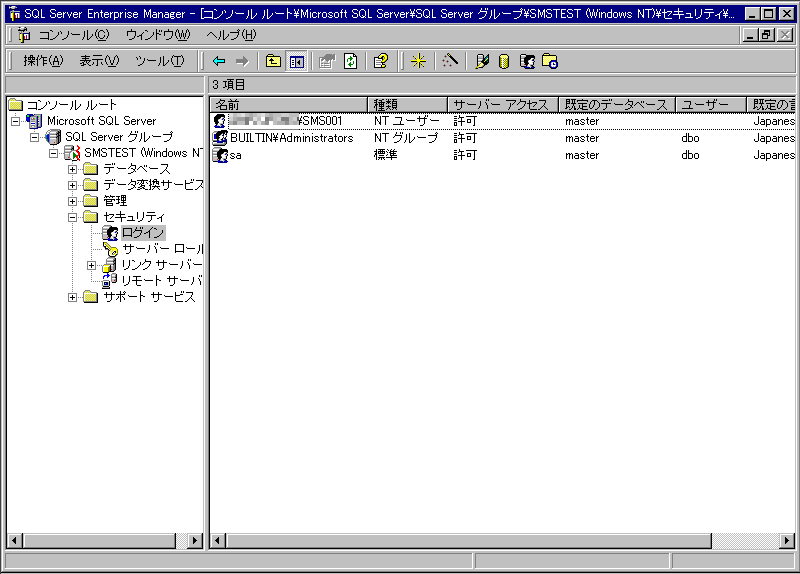Click the BUILTIN¥Administrators group icon
The height and width of the screenshot is (574, 800).
[220, 138]
